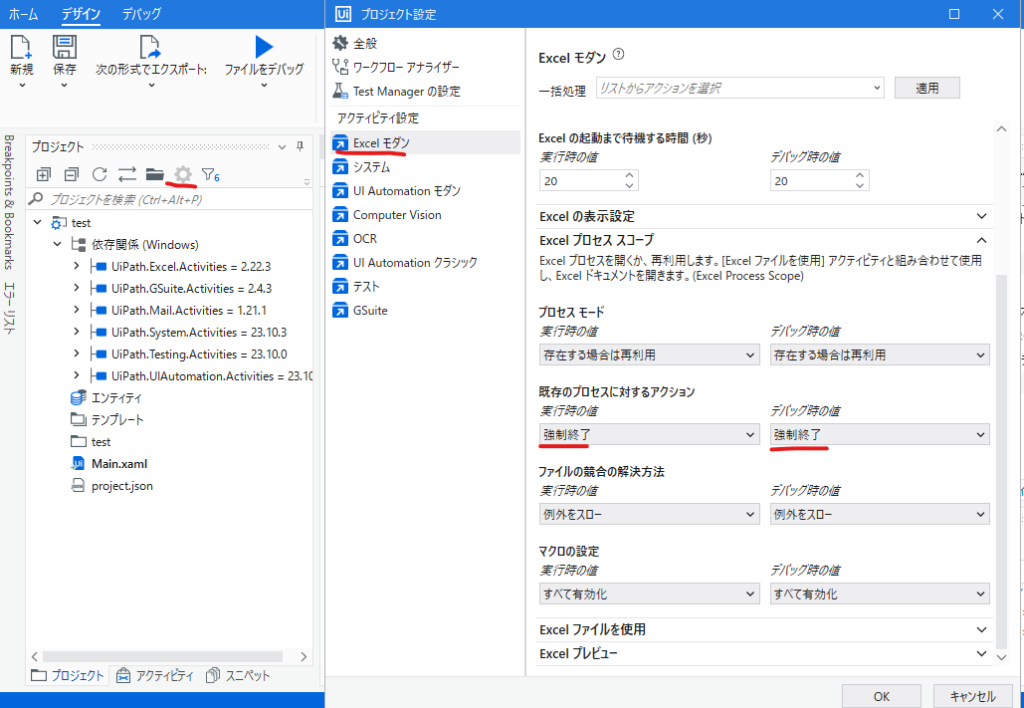Open the 一括処理 action dropdown
Viewport: 1024px width, 708px height.
tap(740, 88)
